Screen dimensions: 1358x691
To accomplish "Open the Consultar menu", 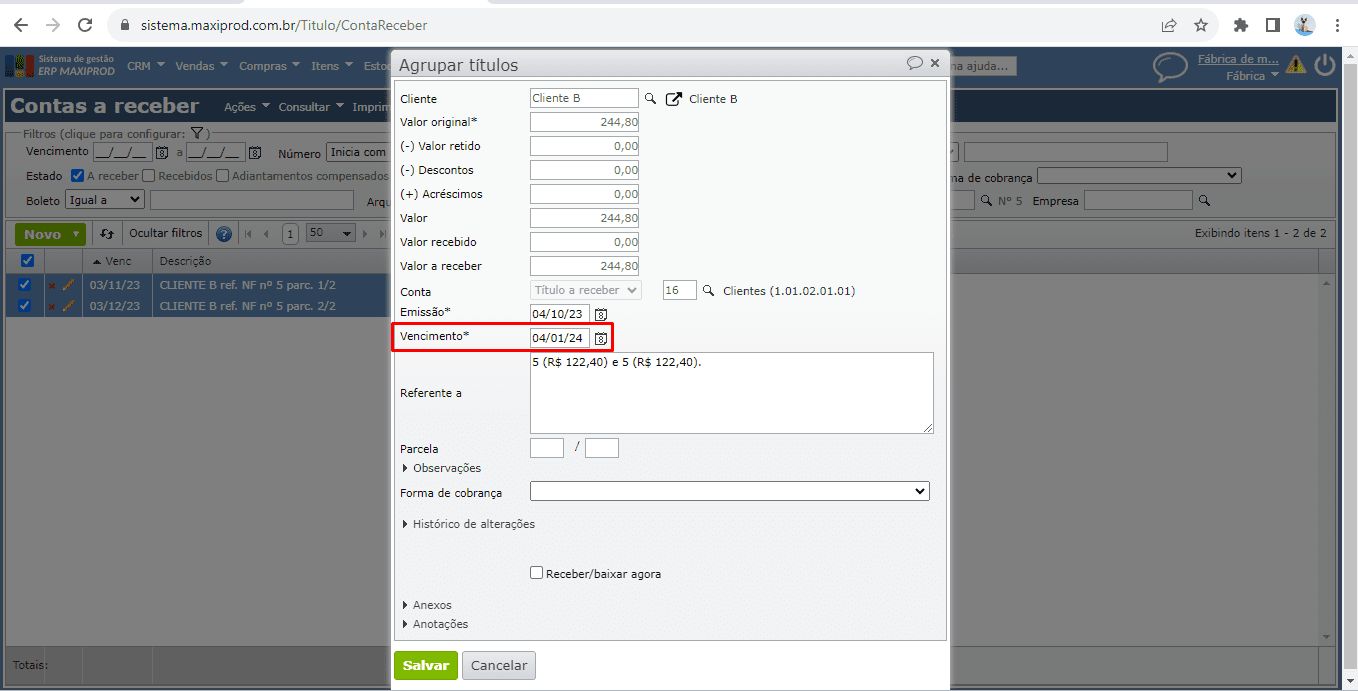I will pyautogui.click(x=311, y=107).
